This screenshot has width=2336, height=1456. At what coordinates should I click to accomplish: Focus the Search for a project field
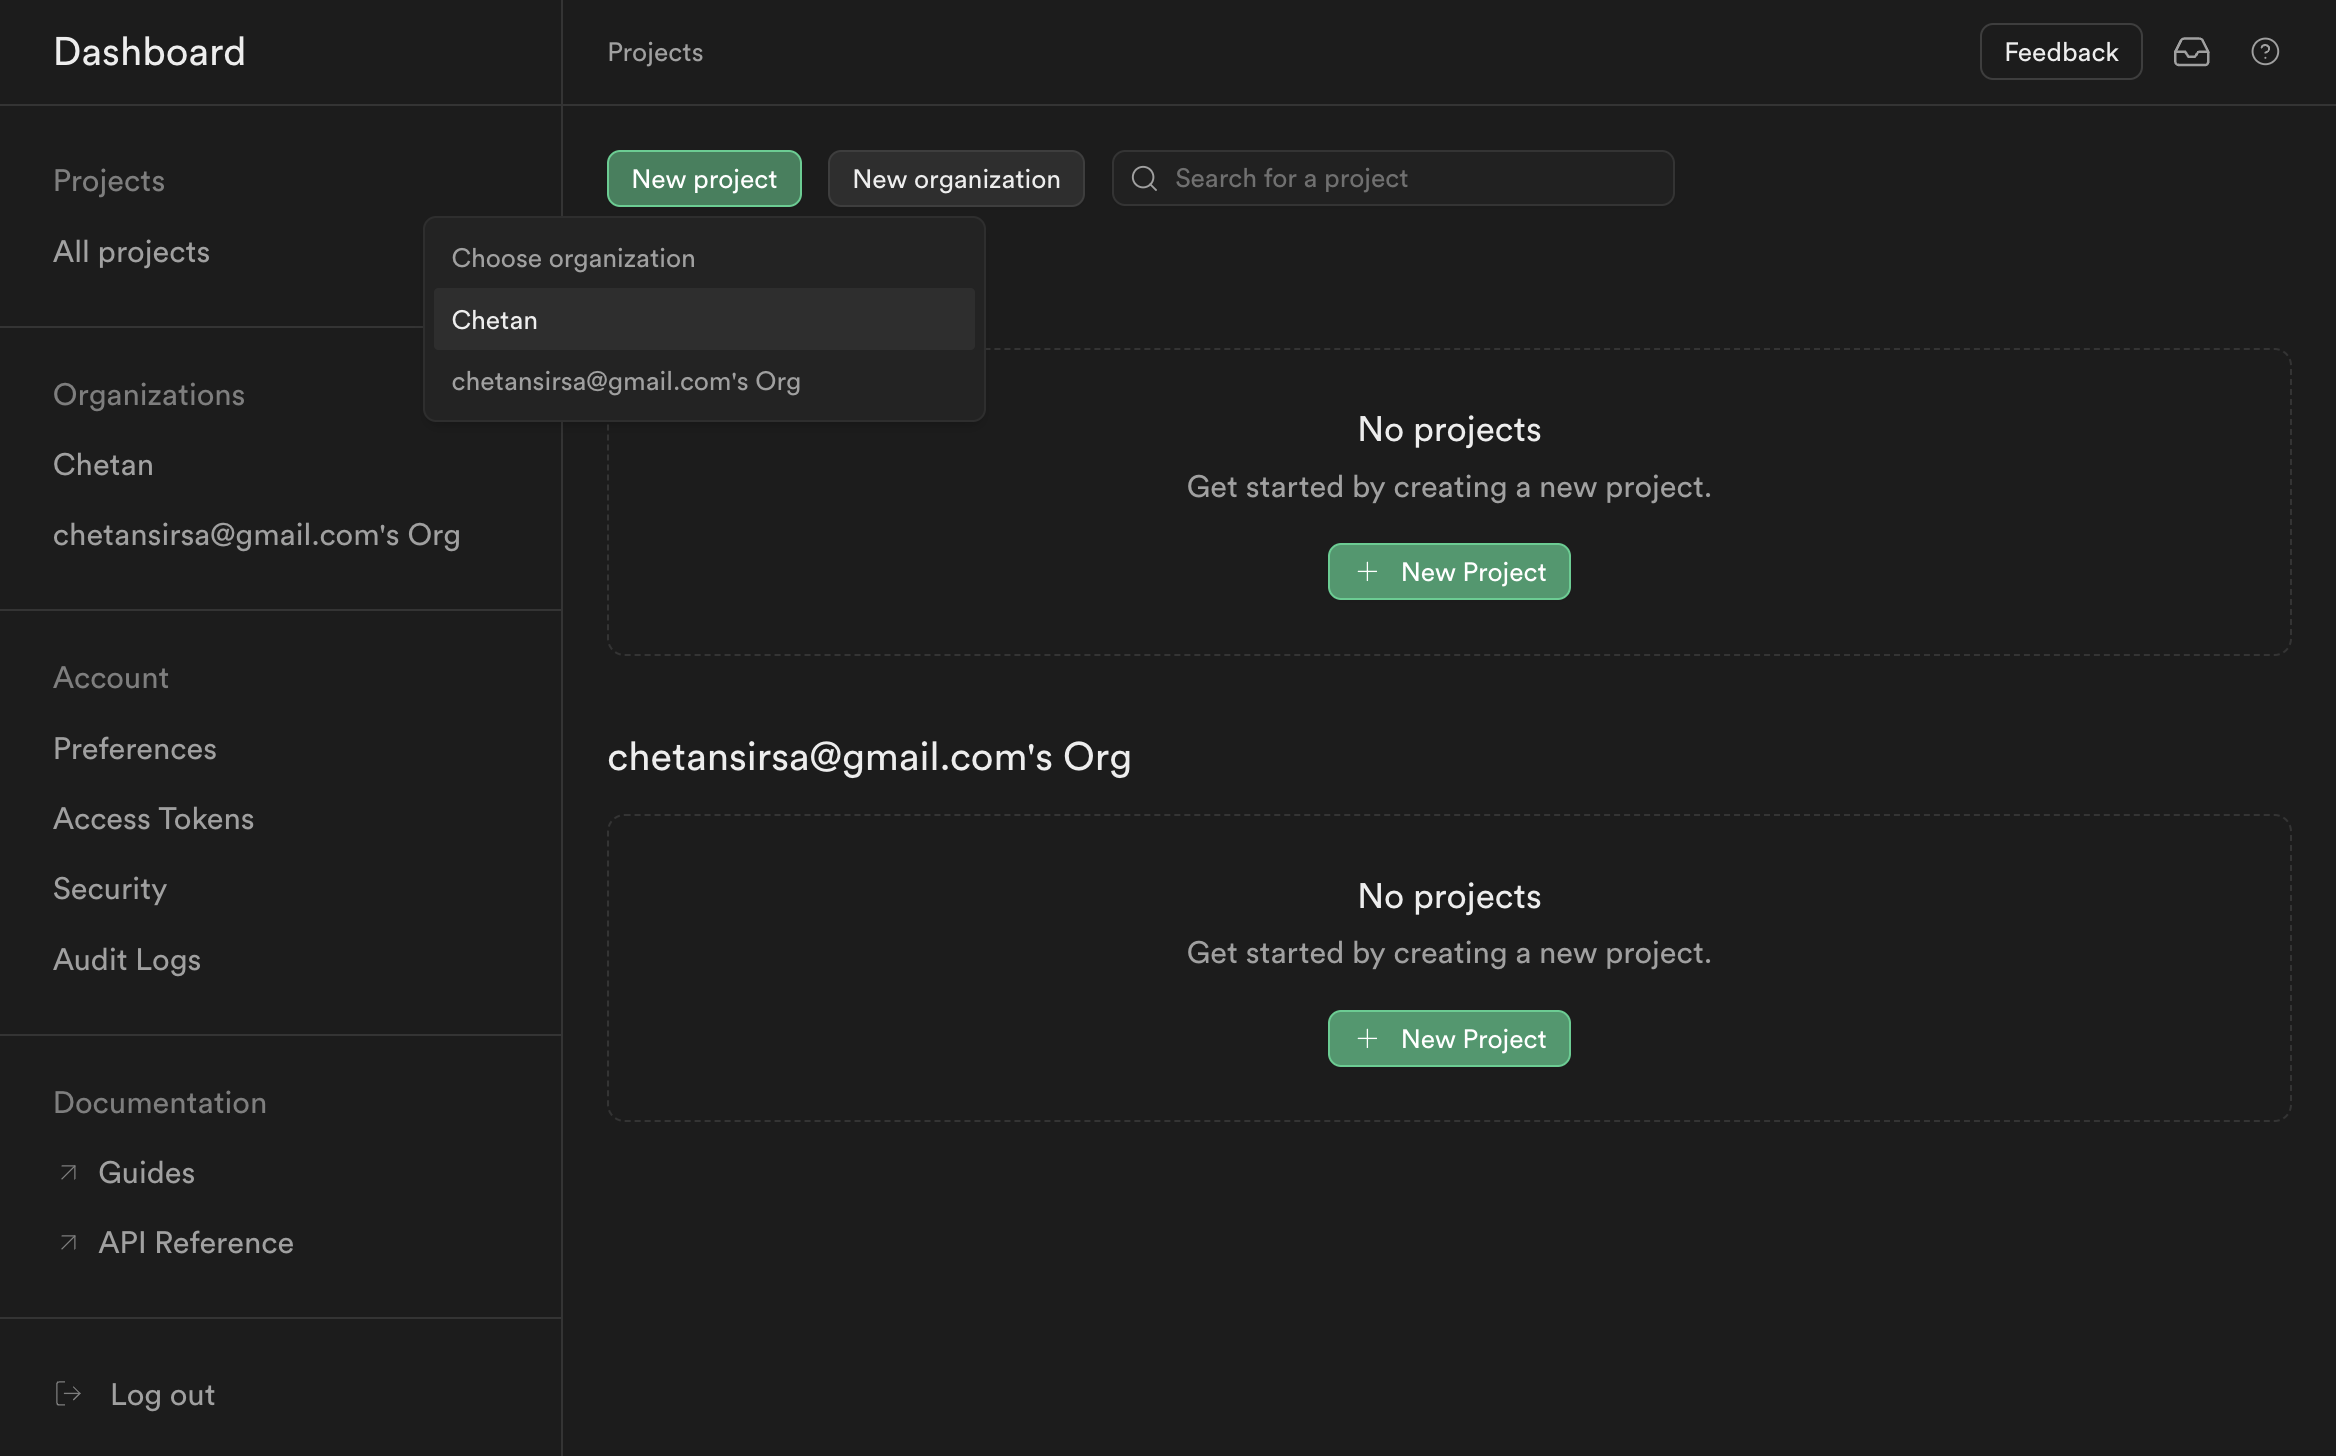[x=1410, y=179]
